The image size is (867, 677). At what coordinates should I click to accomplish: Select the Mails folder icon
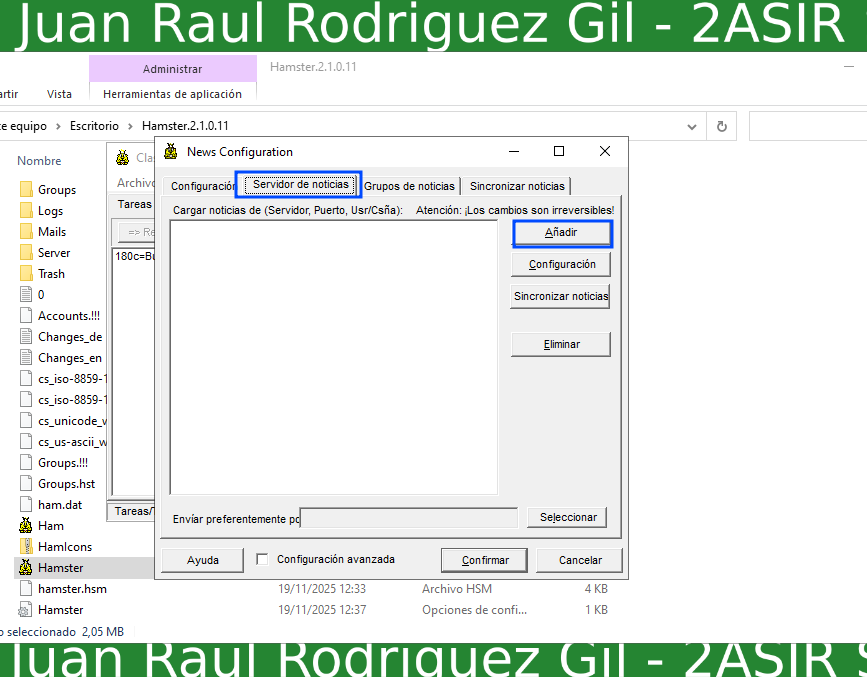point(26,232)
